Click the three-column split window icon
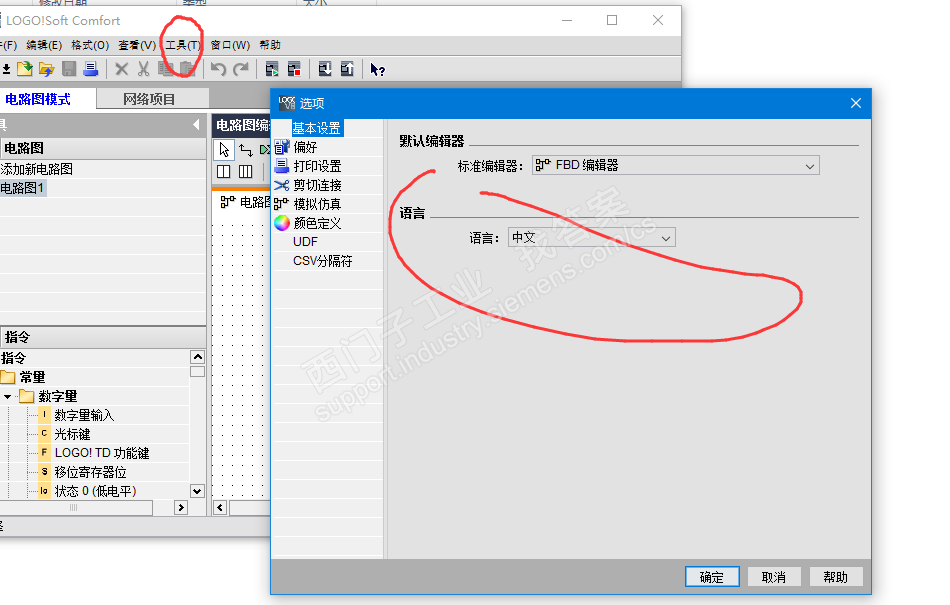950x605 pixels. coord(245,171)
